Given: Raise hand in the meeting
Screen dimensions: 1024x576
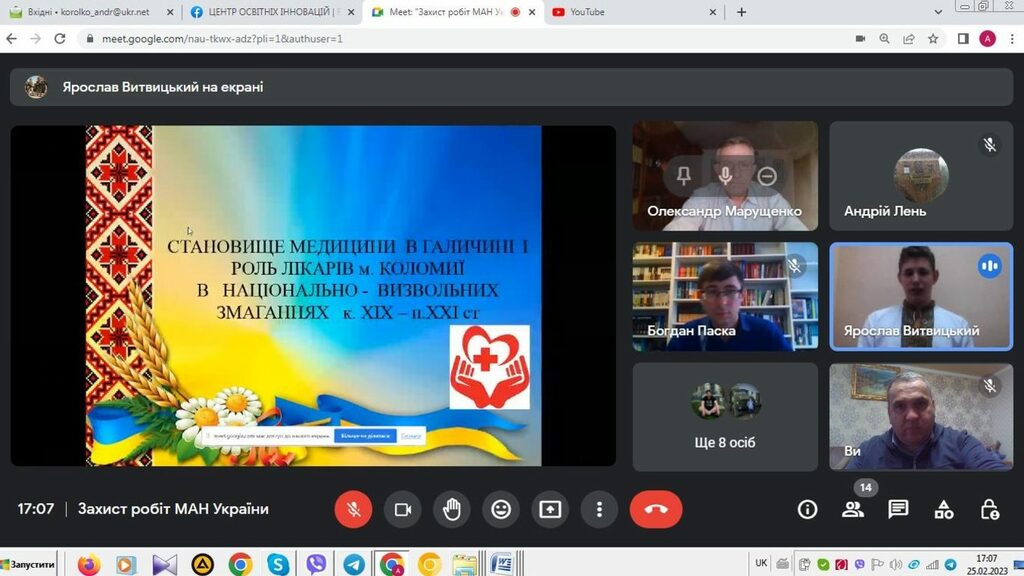Looking at the screenshot, I should coord(452,509).
